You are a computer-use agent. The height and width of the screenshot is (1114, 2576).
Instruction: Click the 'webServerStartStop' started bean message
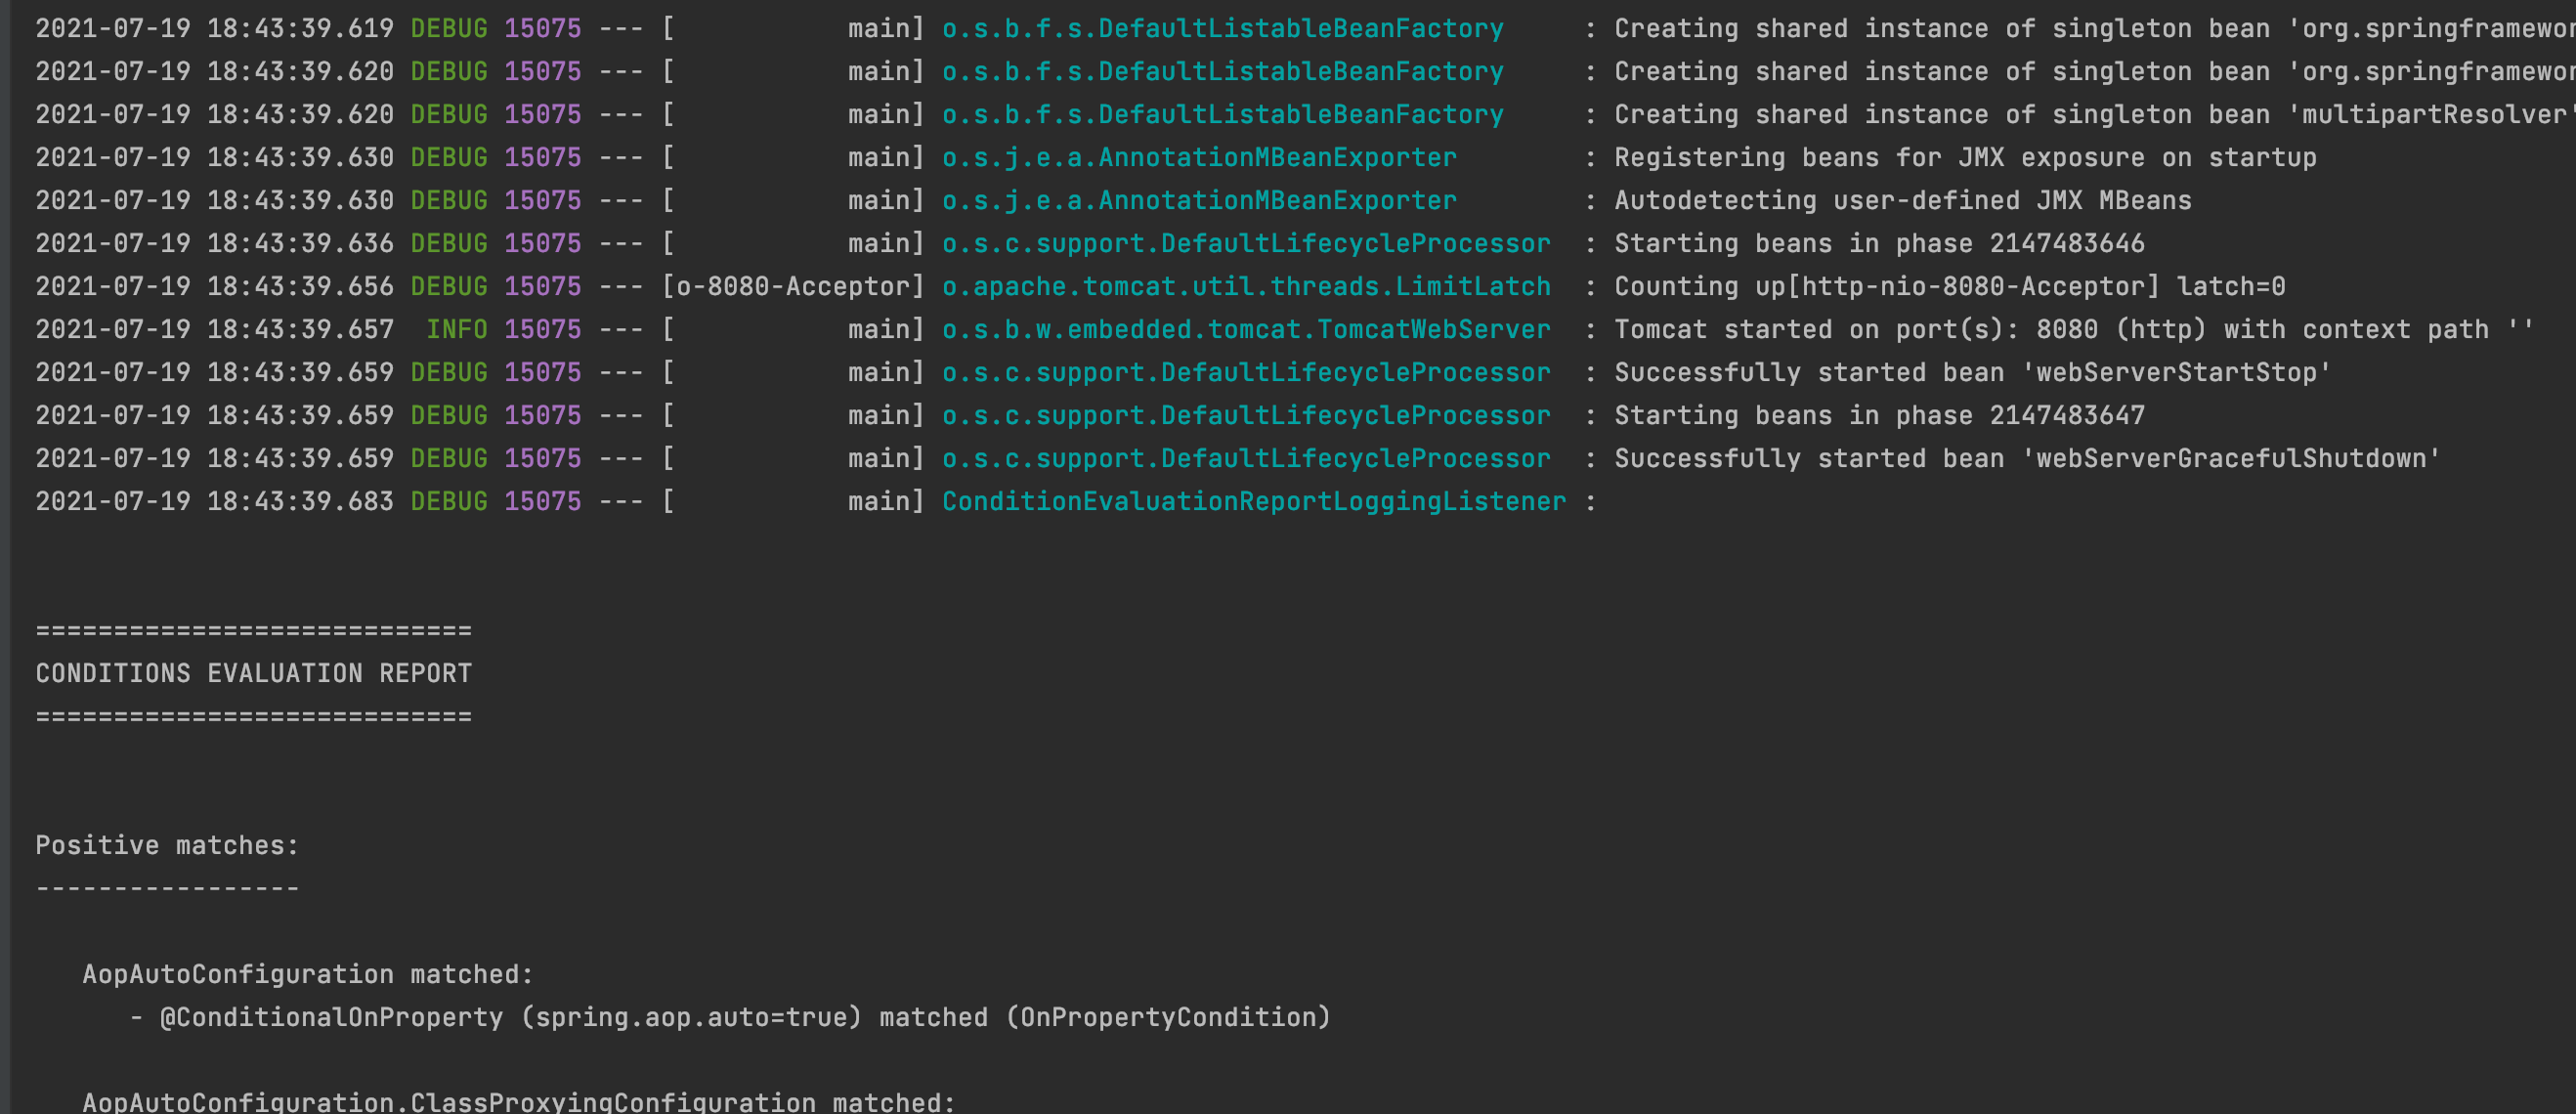1972,372
